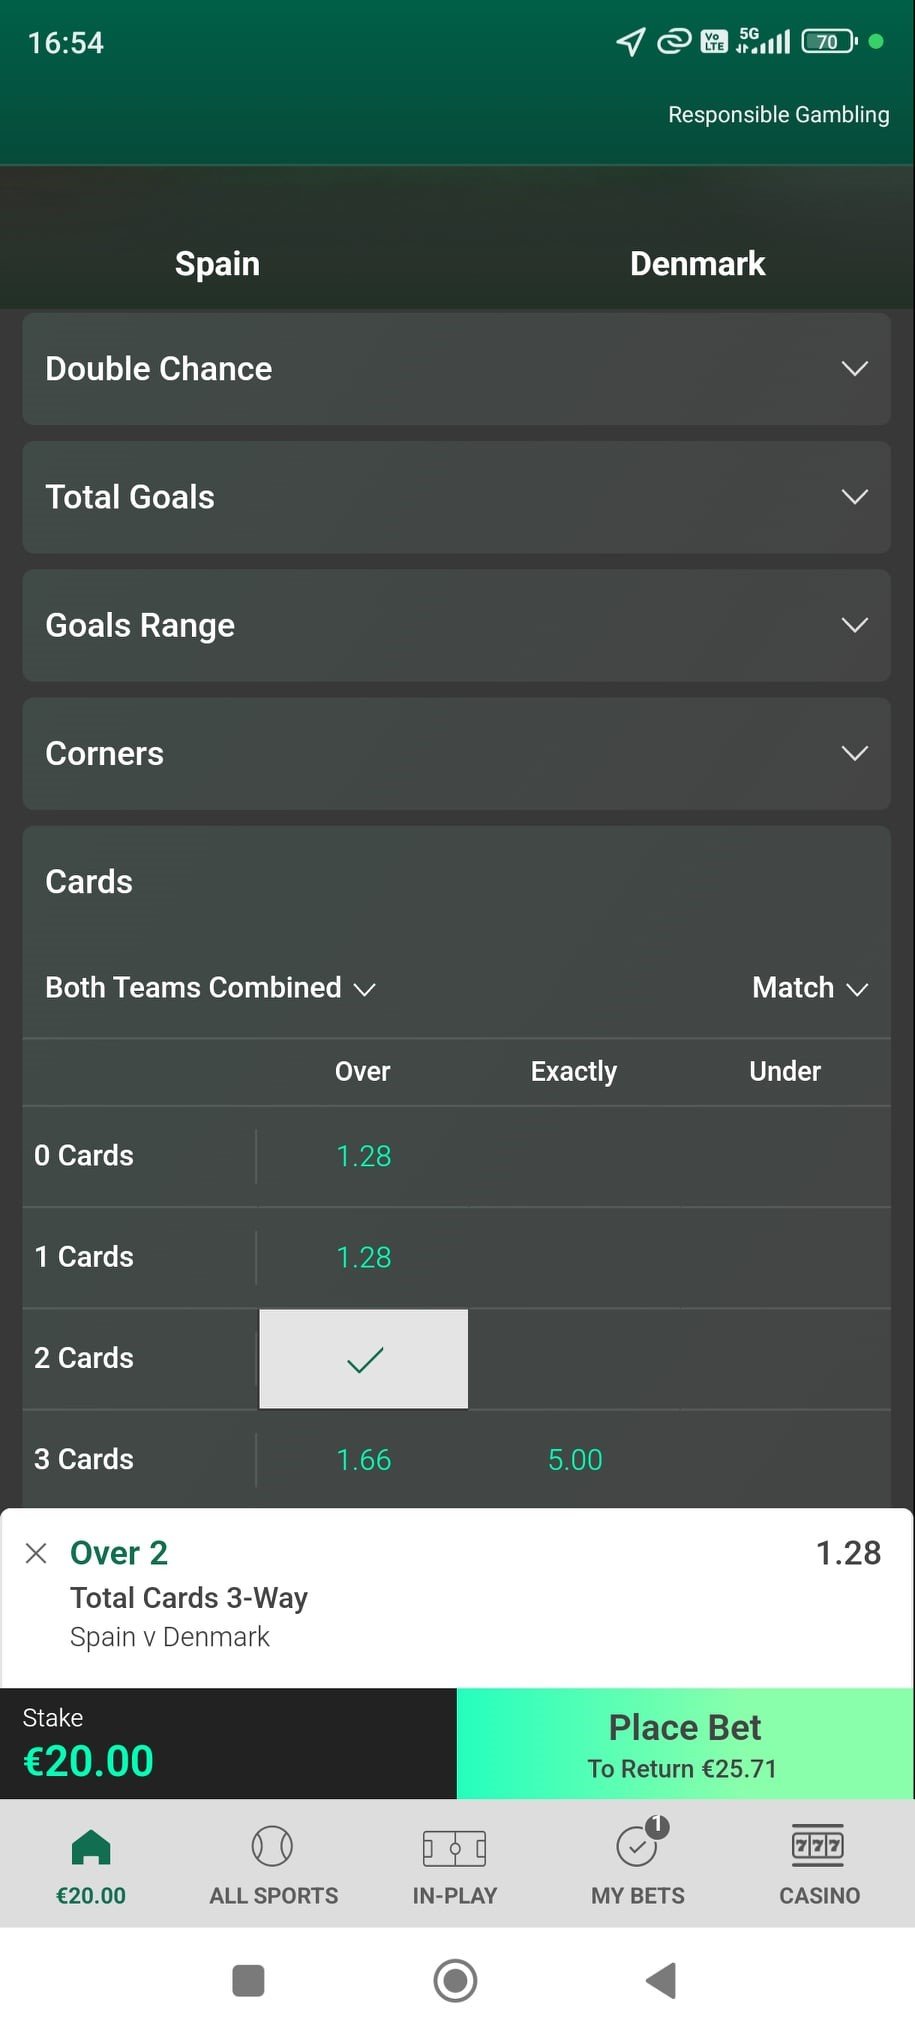This screenshot has width=915, height=2034.
Task: Remove Over 2 selection with X icon
Action: pyautogui.click(x=36, y=1553)
